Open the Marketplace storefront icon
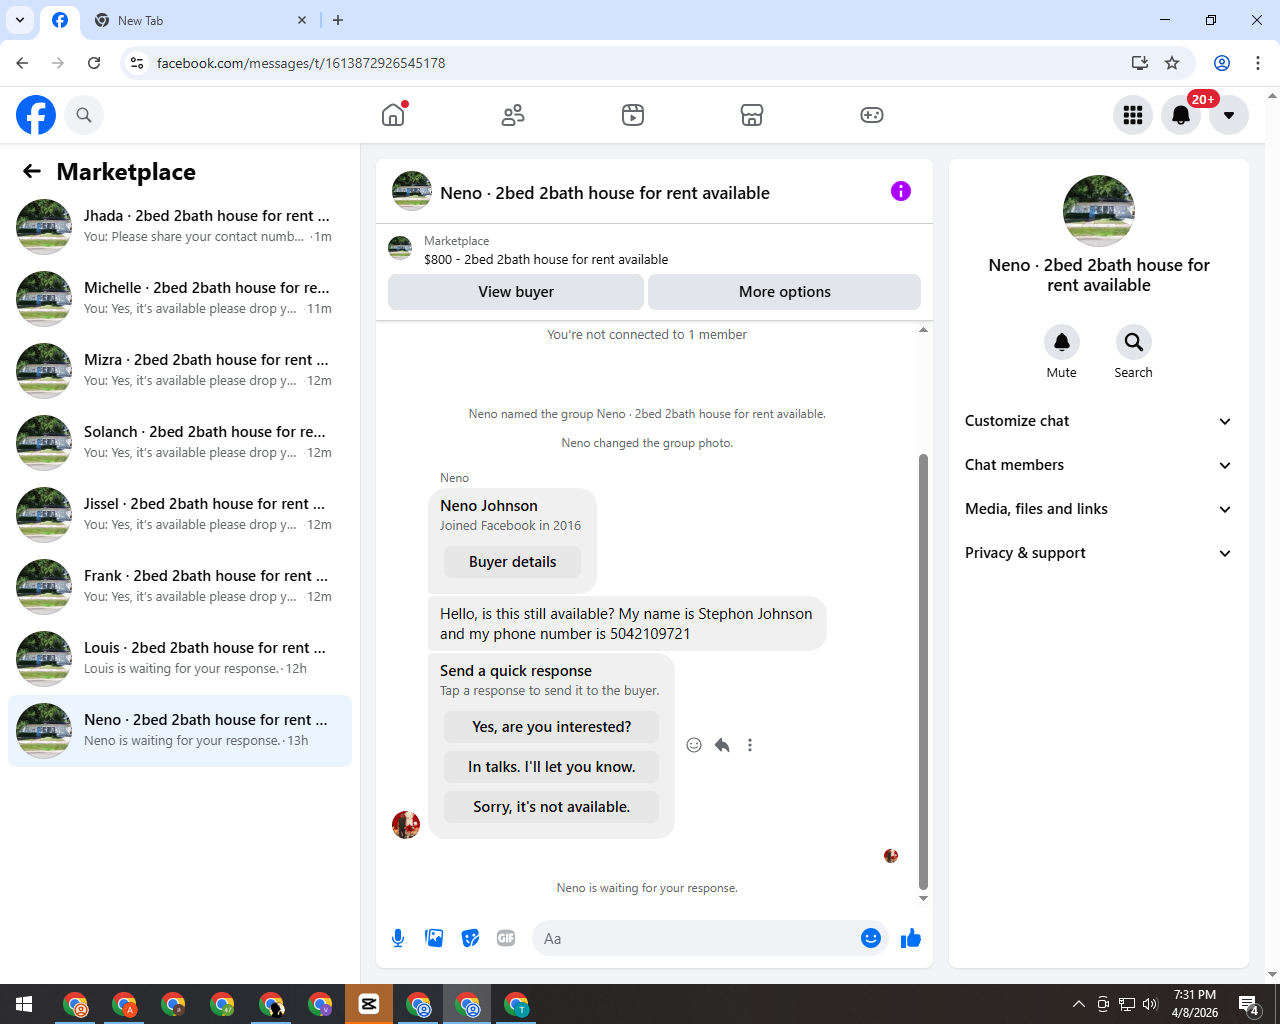Image resolution: width=1280 pixels, height=1024 pixels. [752, 115]
